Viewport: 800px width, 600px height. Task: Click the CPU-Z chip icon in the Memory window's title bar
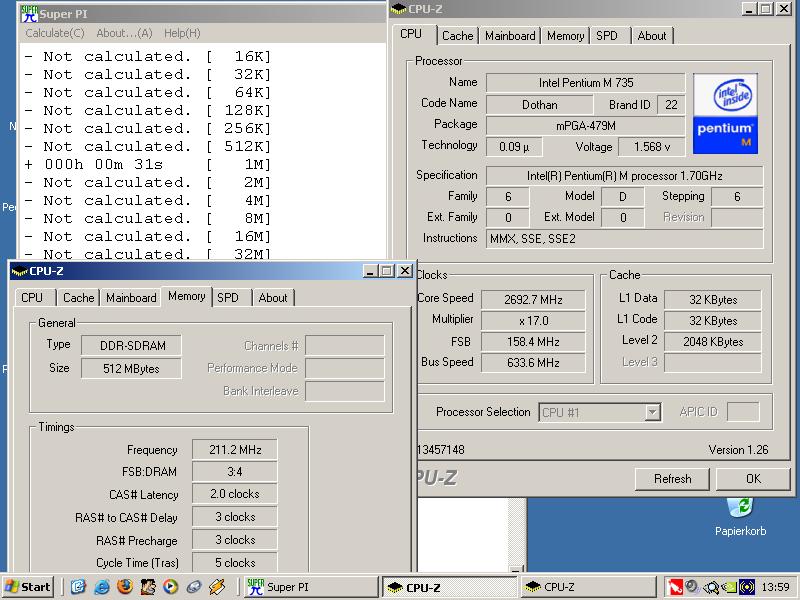point(19,271)
